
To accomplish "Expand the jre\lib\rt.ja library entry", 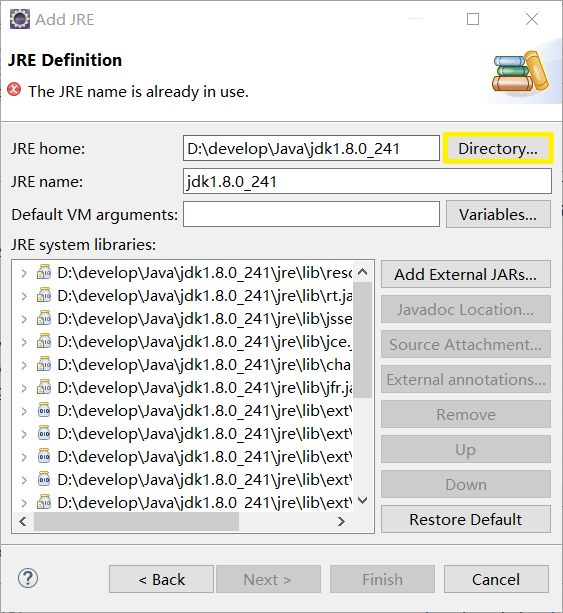I will coord(24,296).
